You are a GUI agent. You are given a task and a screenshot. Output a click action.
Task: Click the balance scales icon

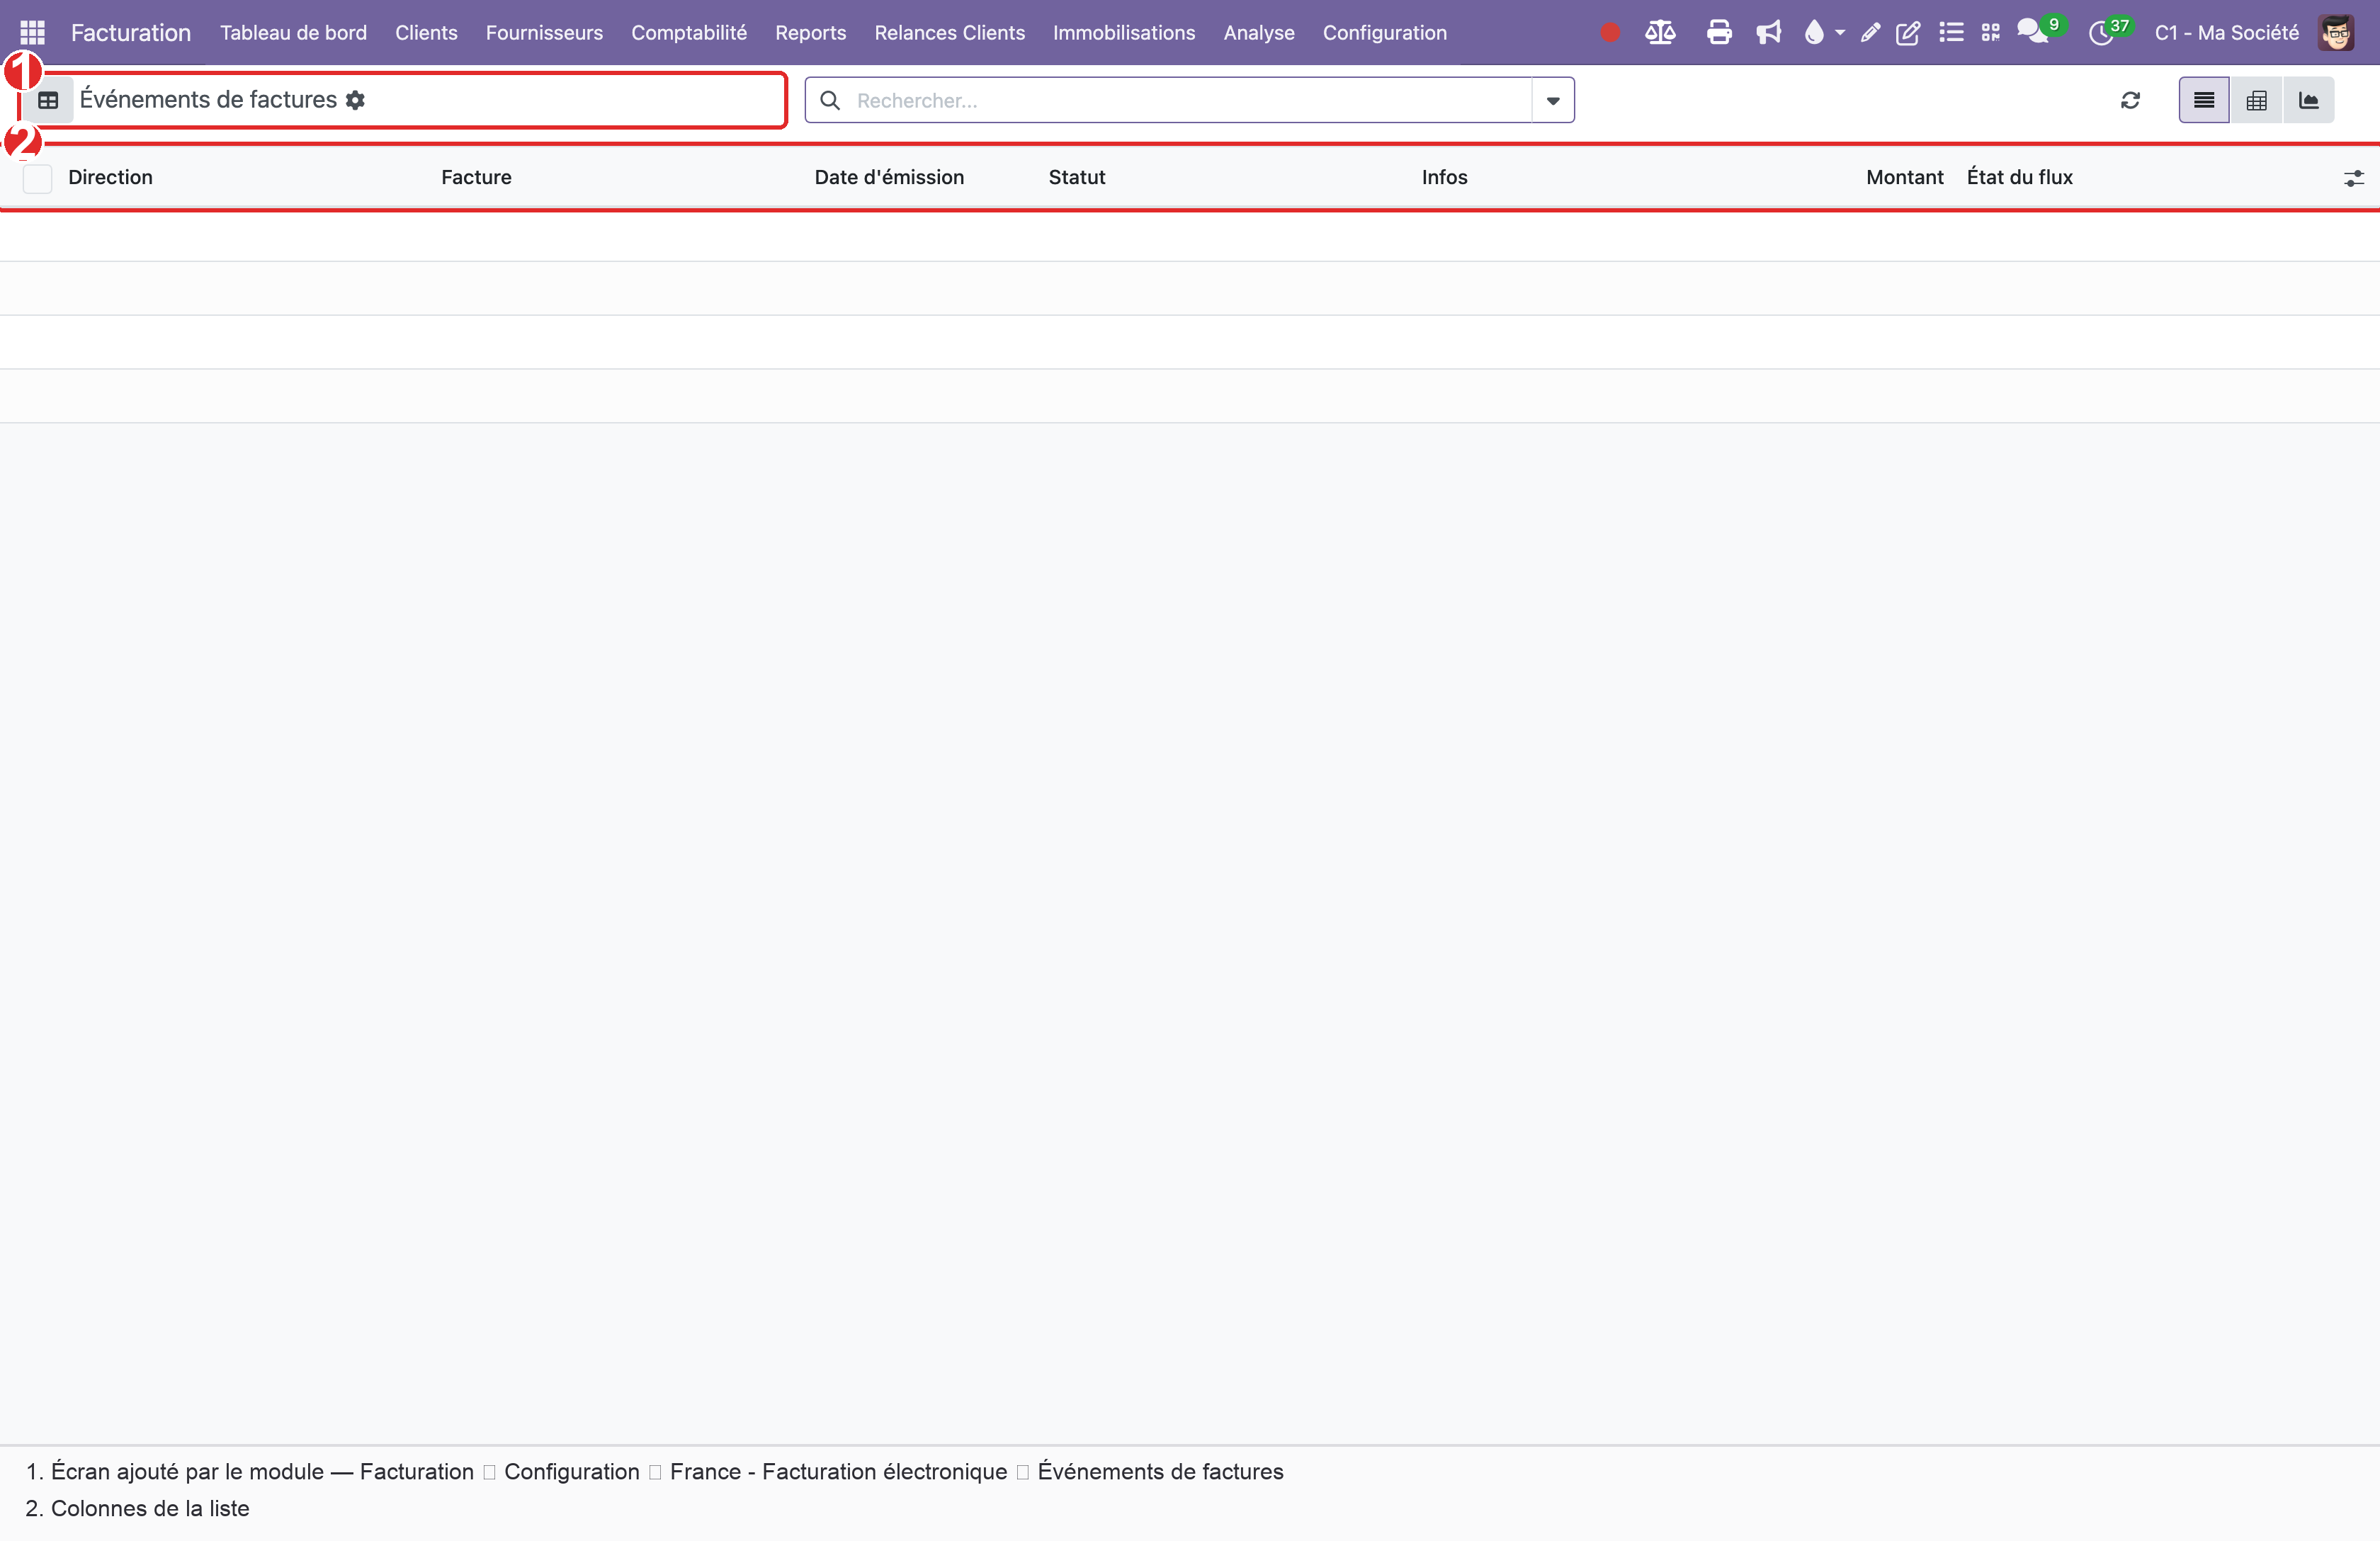1660,33
